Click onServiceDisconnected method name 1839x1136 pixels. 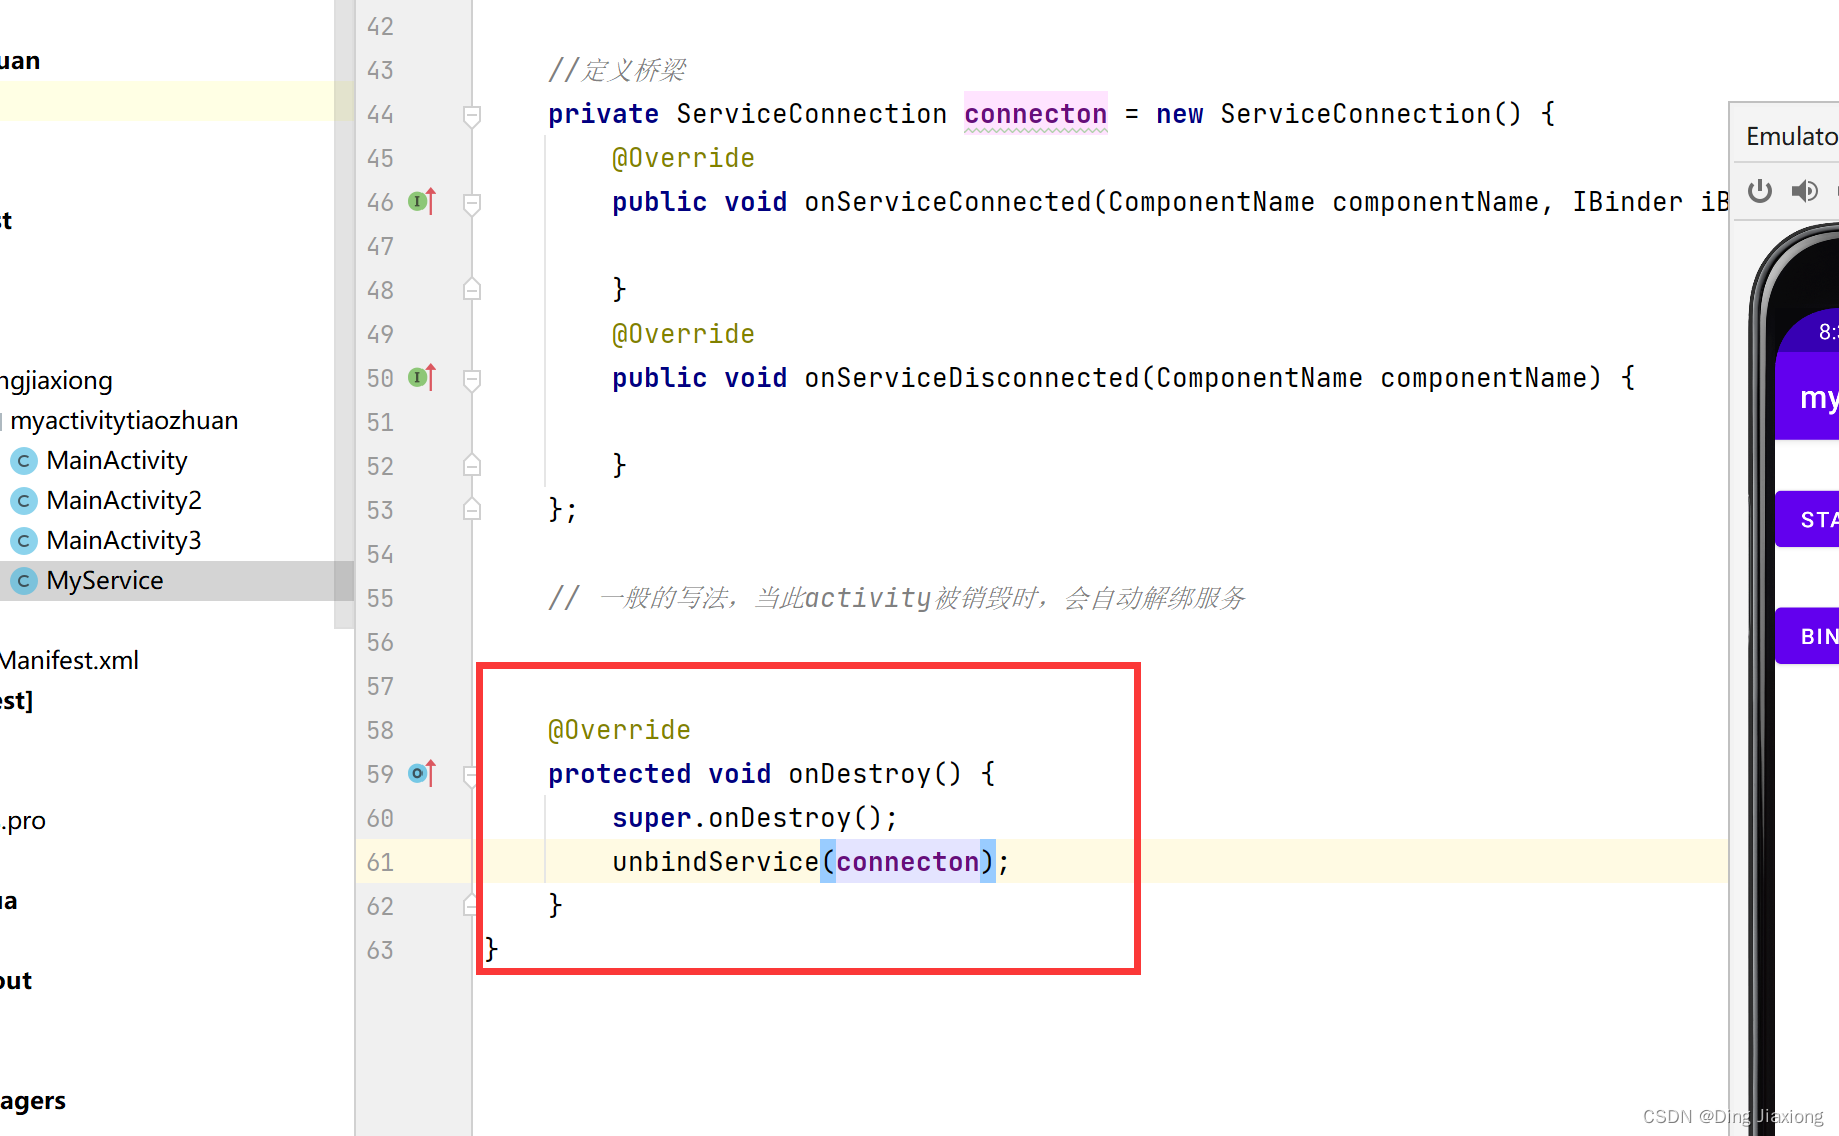point(971,378)
